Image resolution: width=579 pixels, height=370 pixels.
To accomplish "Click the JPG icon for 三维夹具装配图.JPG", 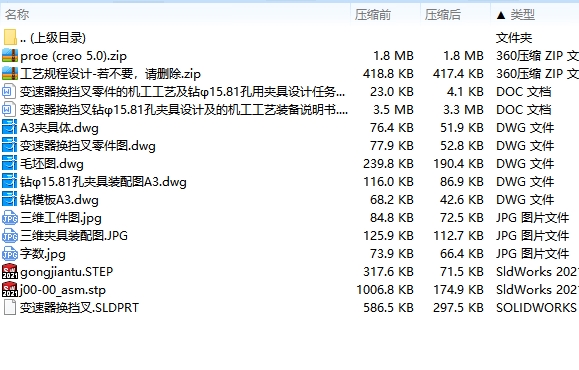I will coord(10,236).
